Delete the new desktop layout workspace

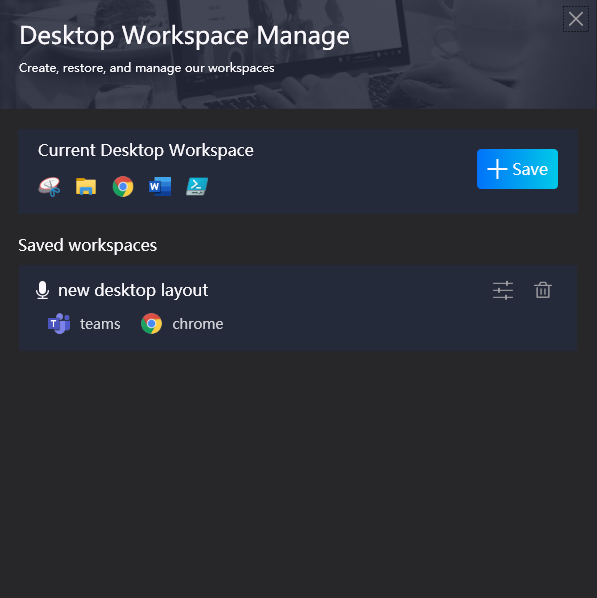pyautogui.click(x=542, y=290)
